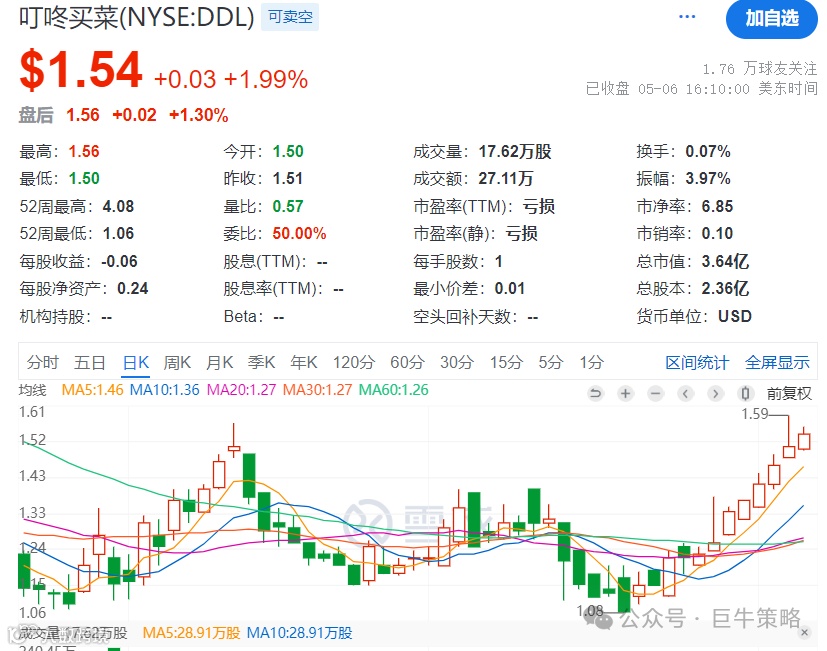
Task: Click the current price $1.54
Action: [x=81, y=70]
